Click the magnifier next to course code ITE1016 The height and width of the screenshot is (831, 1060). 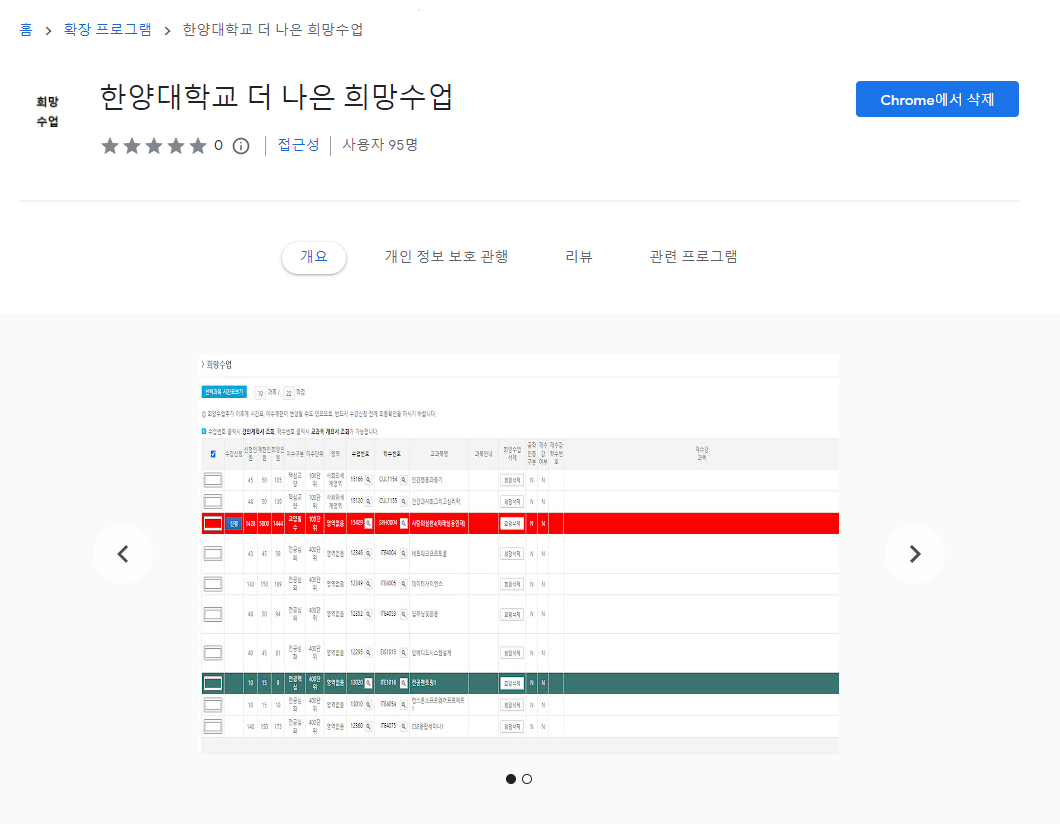pos(404,683)
